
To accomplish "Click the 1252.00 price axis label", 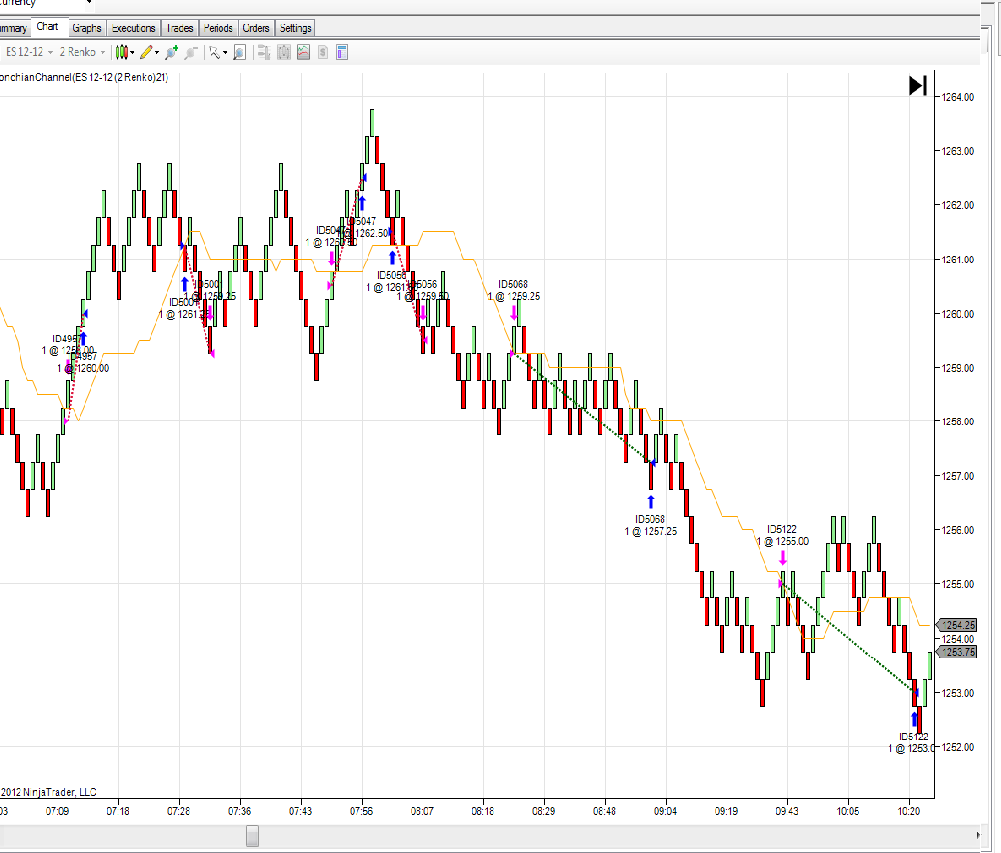I will pyautogui.click(x=958, y=747).
